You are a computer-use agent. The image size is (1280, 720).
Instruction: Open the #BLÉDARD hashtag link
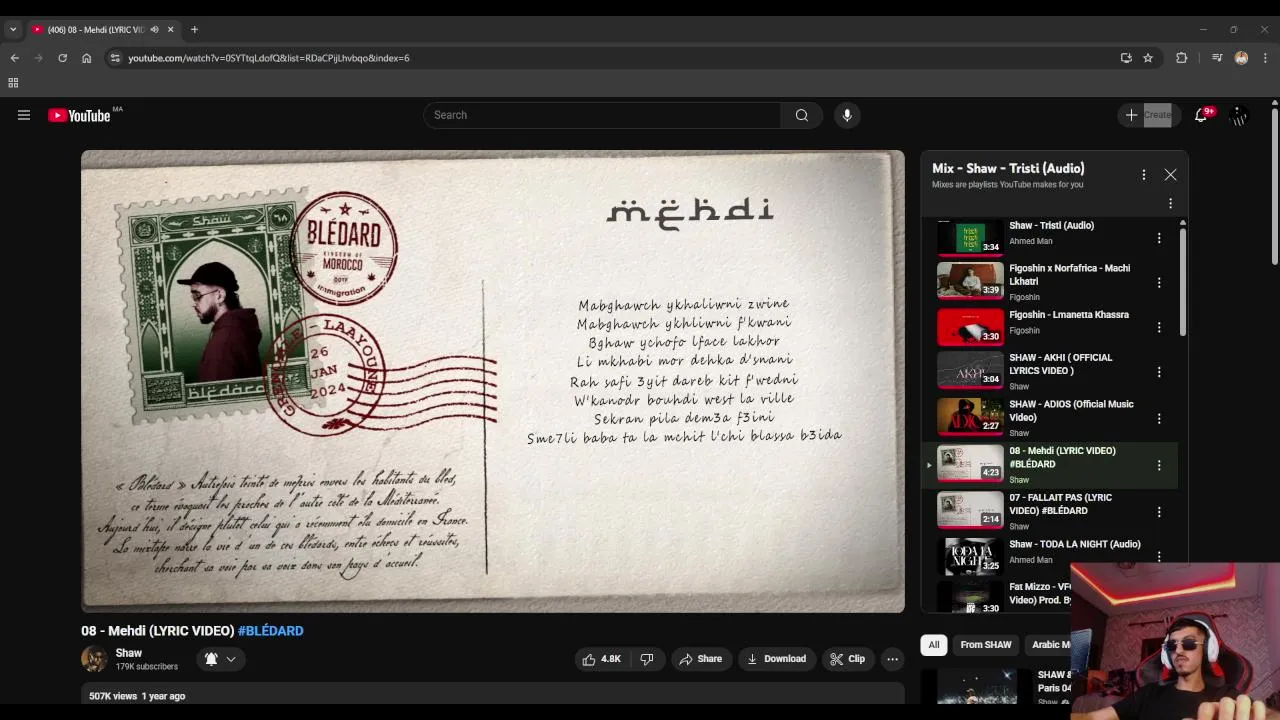point(270,631)
